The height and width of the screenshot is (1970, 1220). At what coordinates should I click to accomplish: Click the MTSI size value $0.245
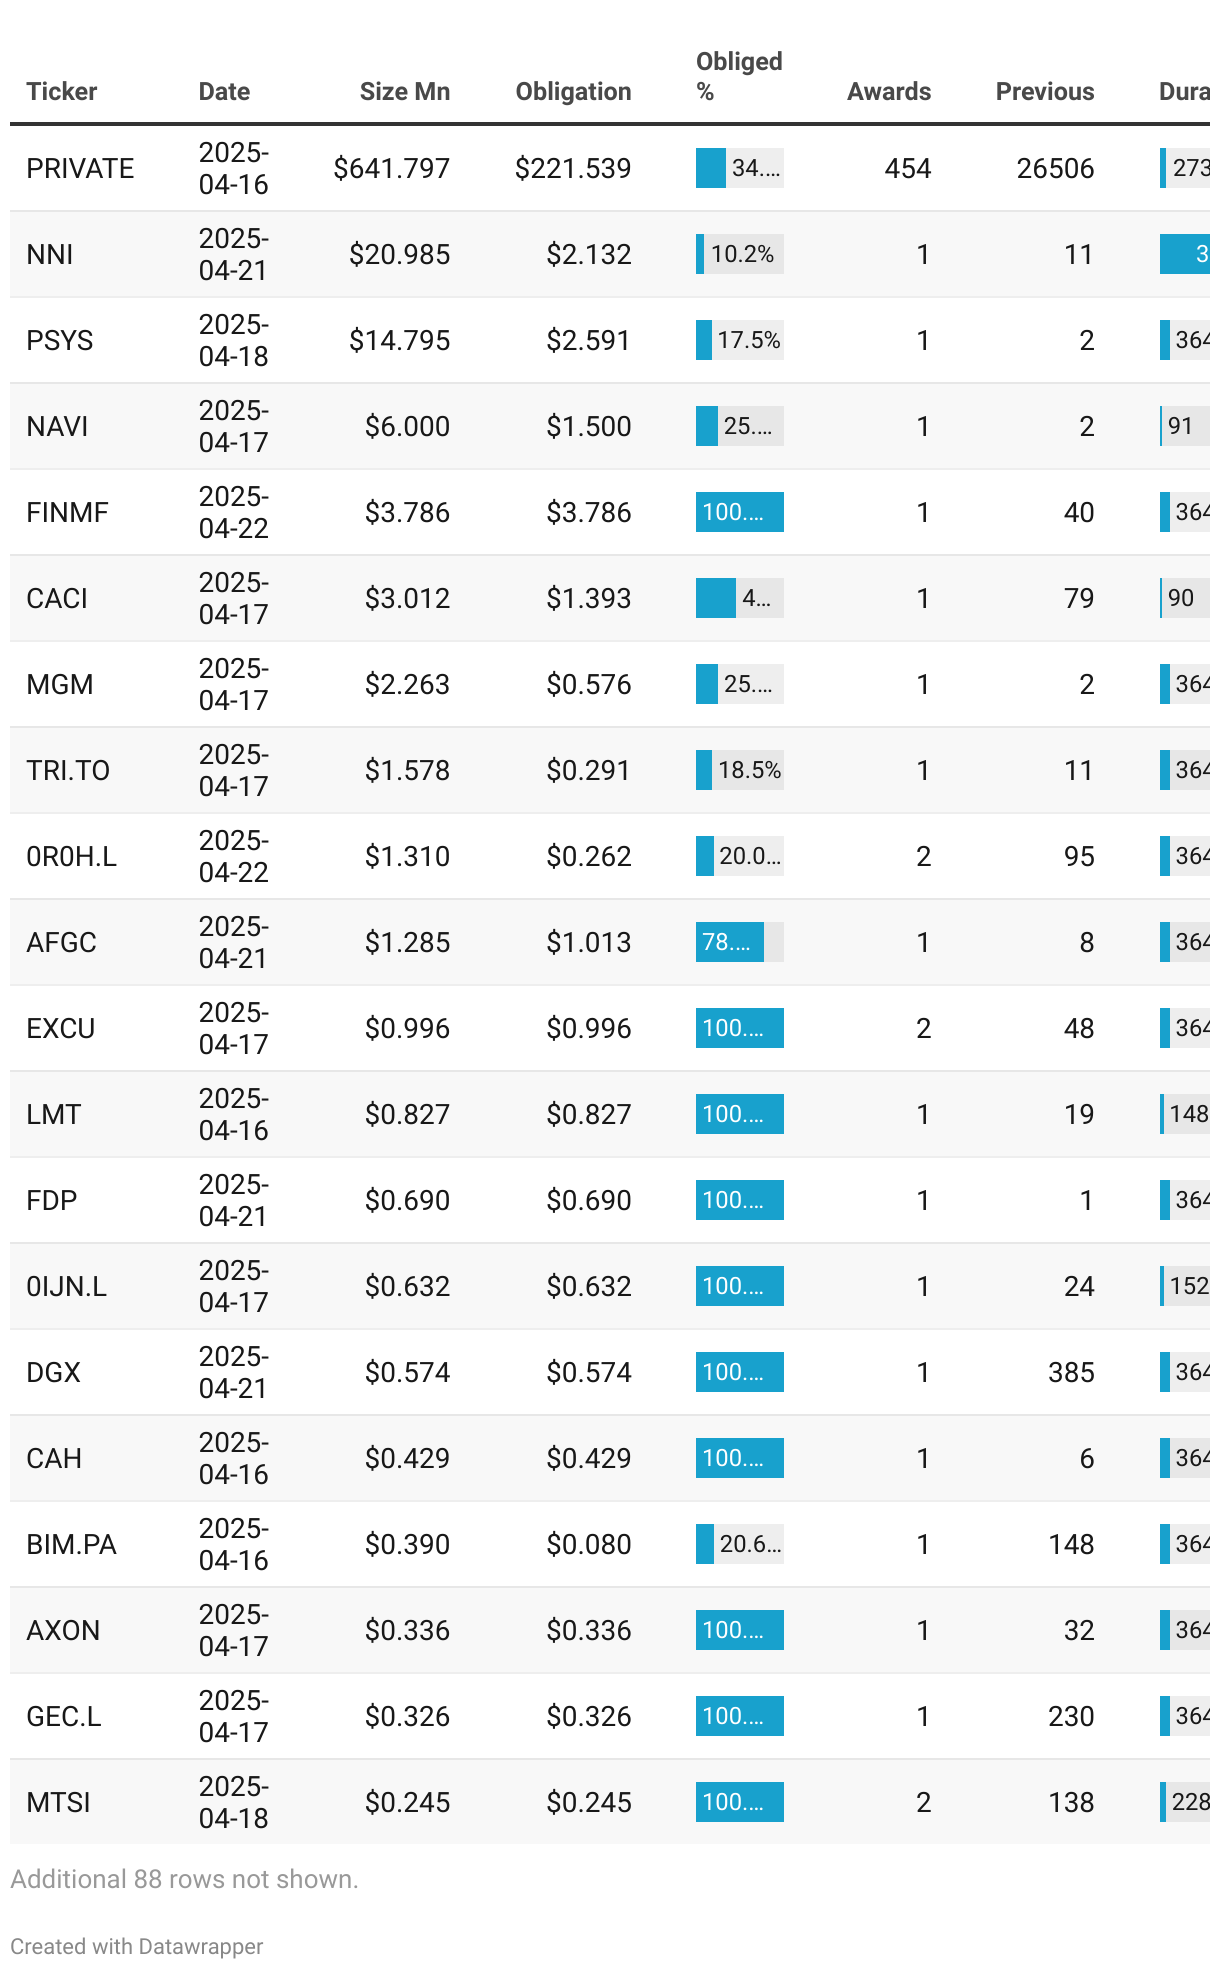pos(407,1802)
